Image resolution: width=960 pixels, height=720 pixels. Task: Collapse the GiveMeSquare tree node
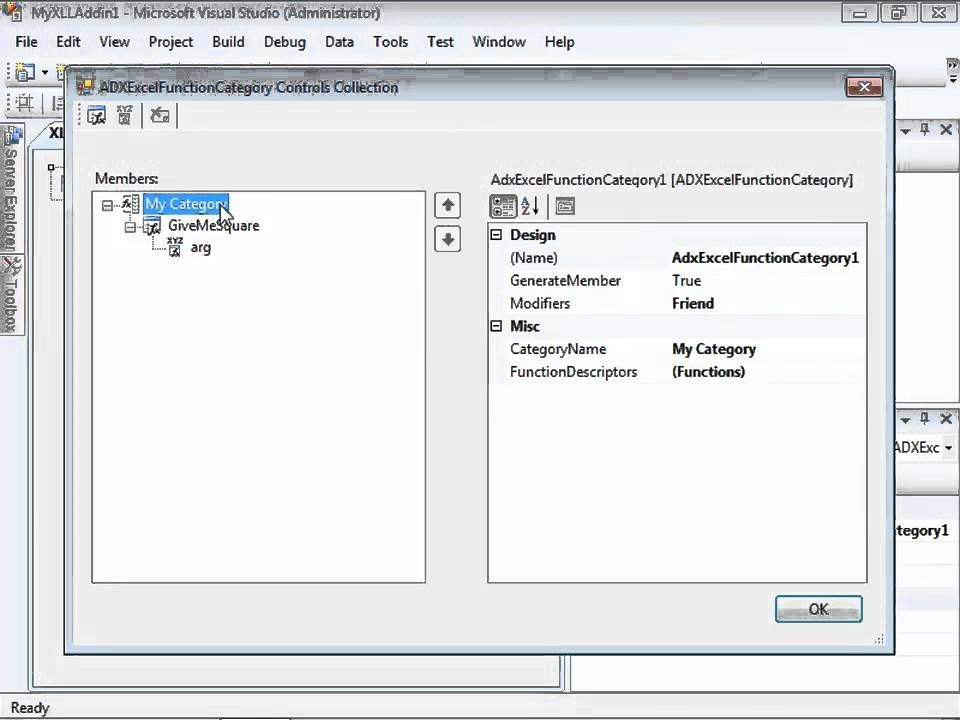(130, 226)
